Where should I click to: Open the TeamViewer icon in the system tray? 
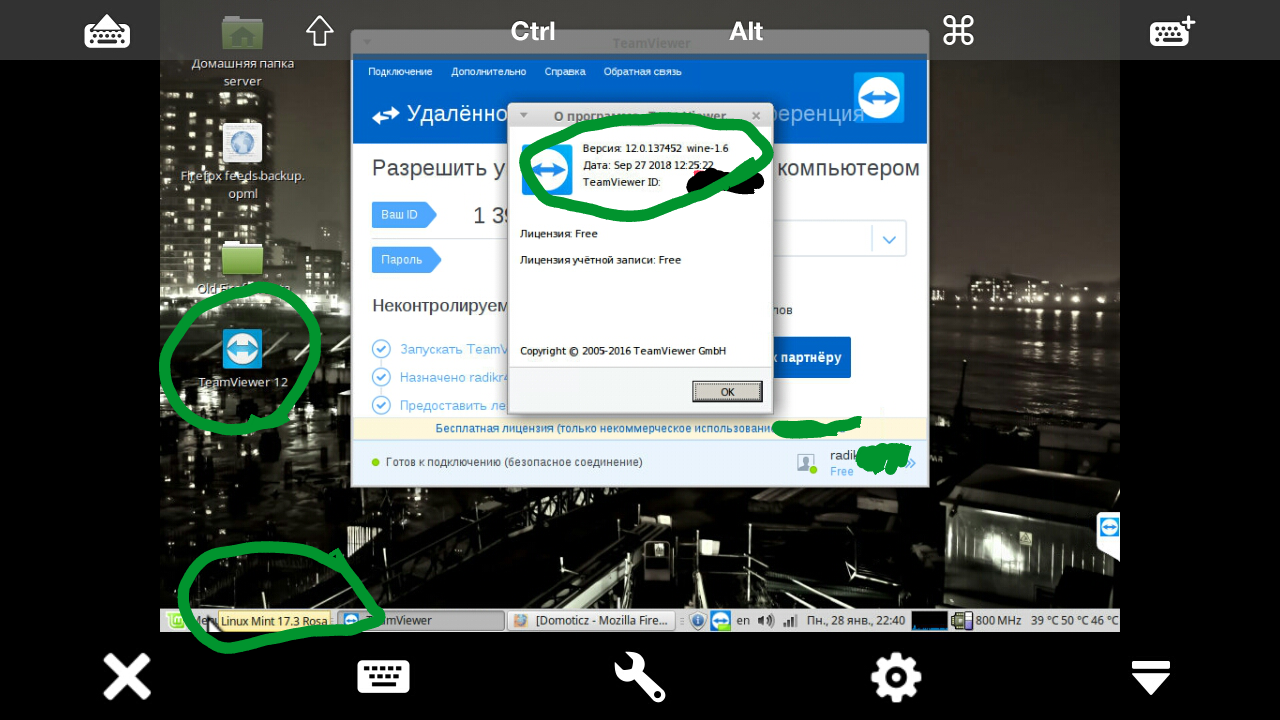pos(720,621)
